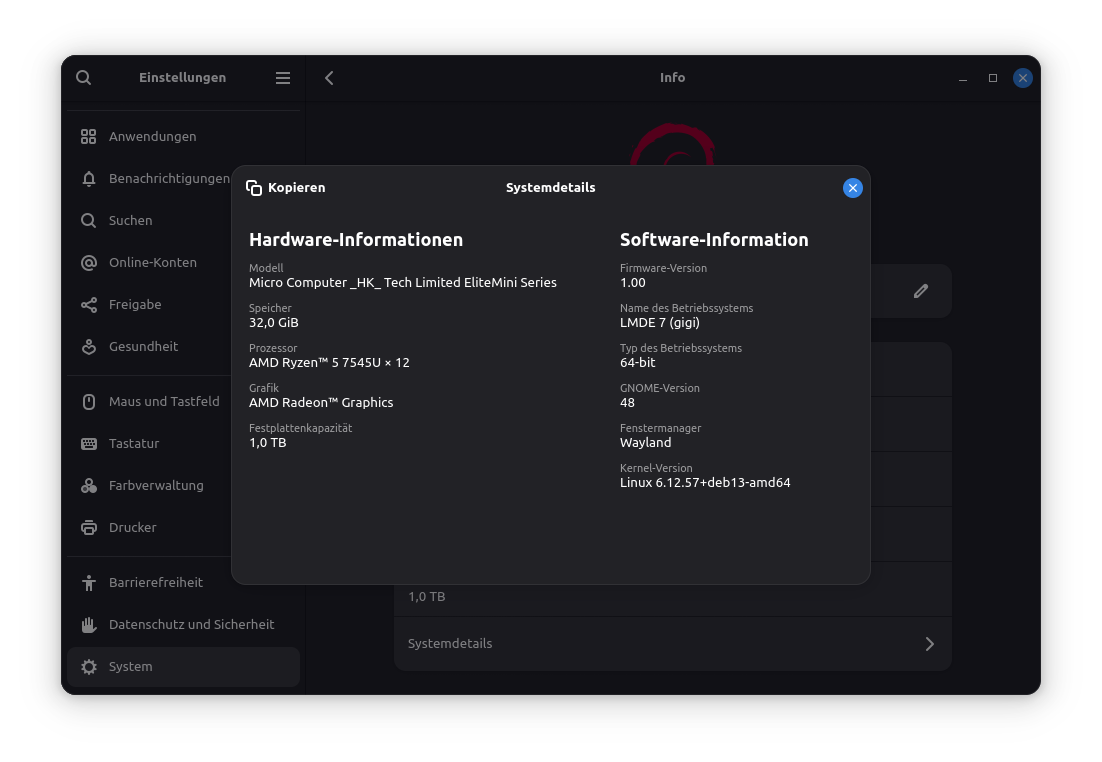
Task: Open Maus und Tastfeld settings
Action: 163,402
